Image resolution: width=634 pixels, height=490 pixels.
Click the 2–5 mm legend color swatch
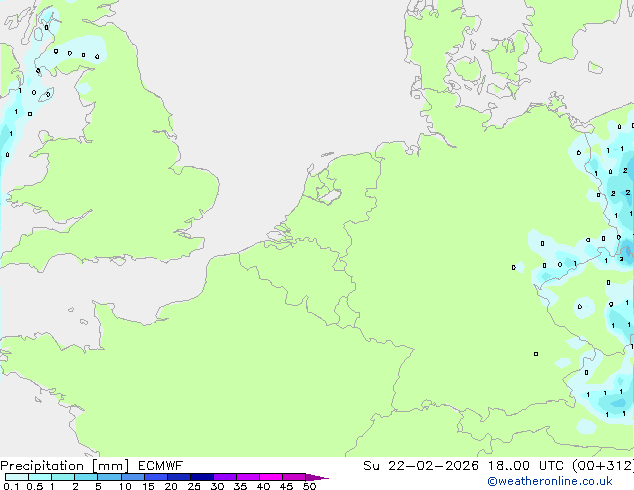point(86,477)
